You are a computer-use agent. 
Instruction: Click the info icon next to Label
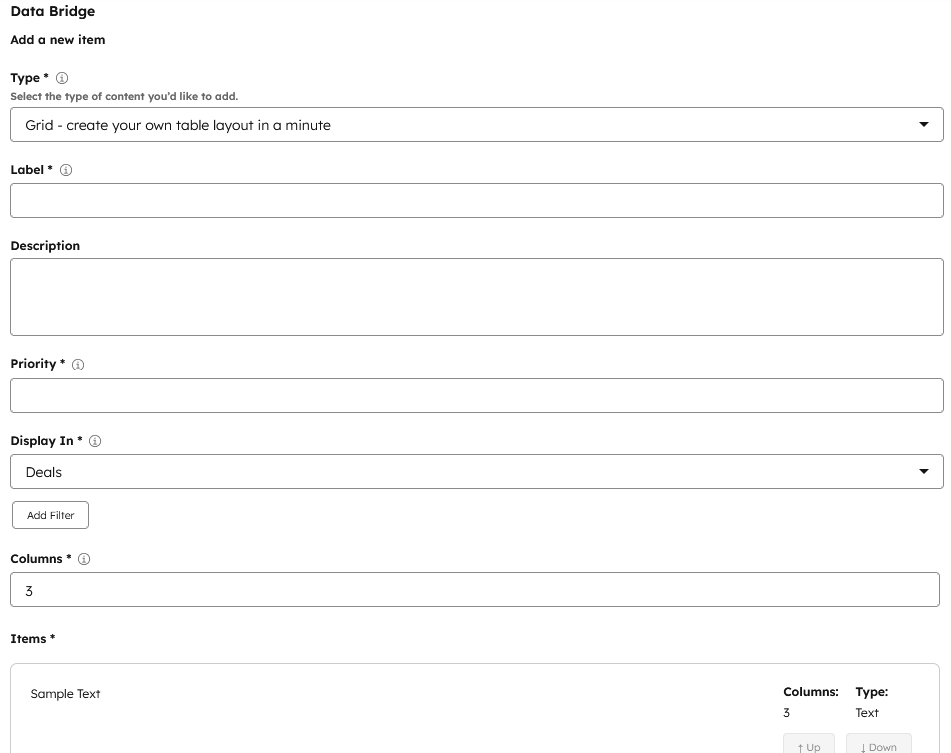click(x=66, y=170)
